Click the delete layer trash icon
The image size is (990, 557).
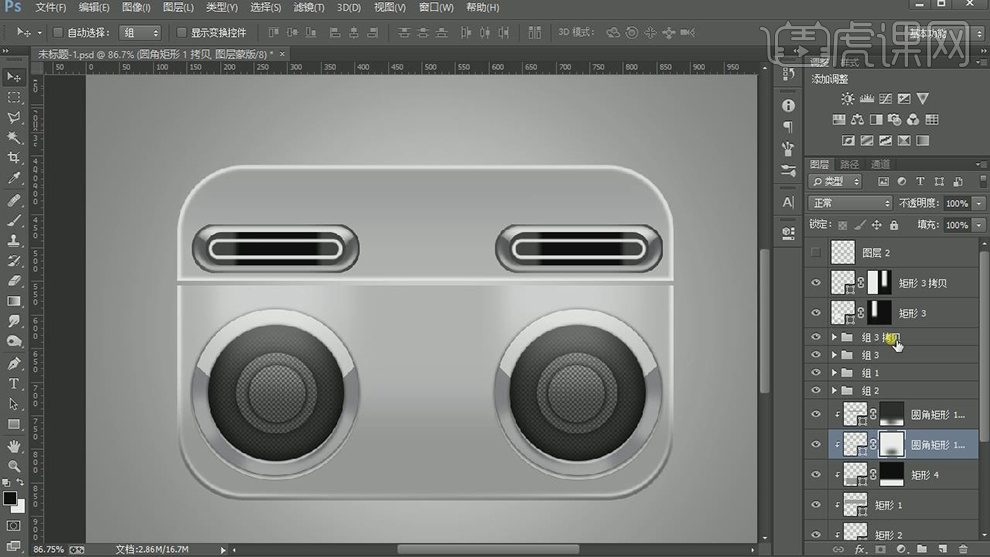pyautogui.click(x=963, y=549)
